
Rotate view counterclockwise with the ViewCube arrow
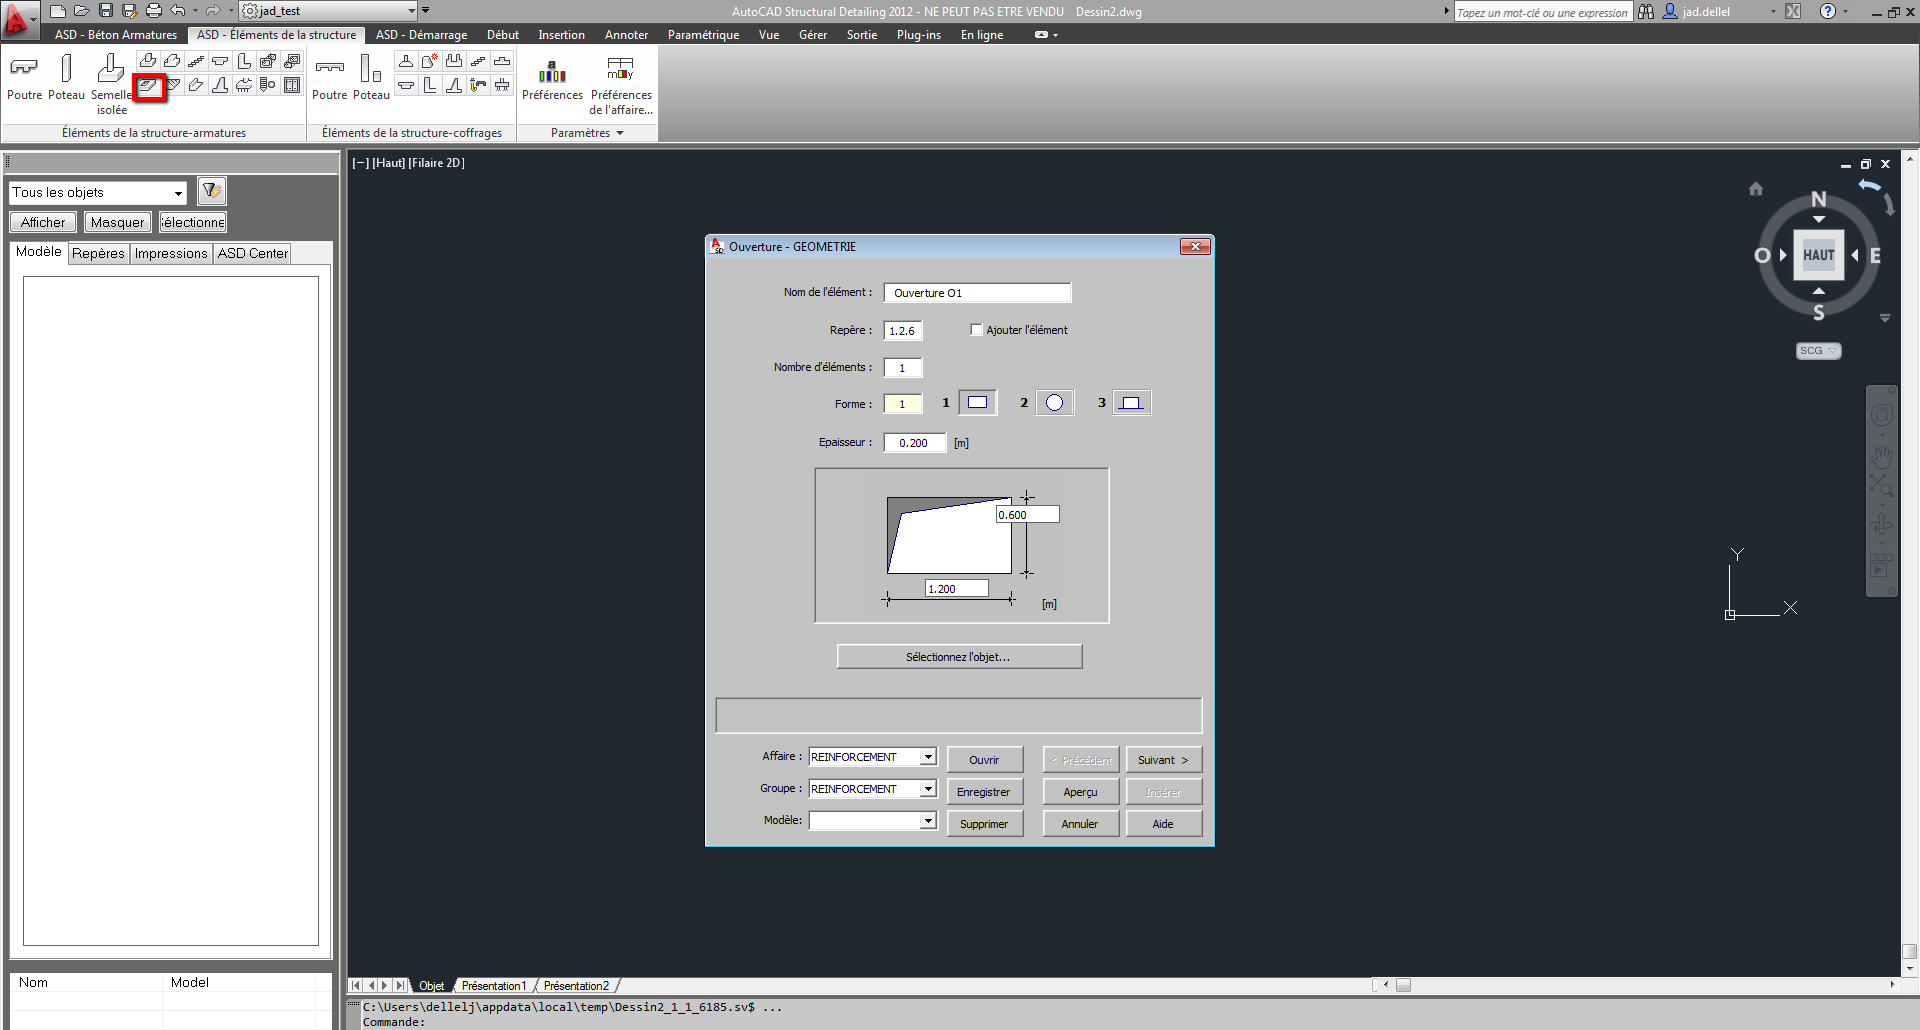(1869, 186)
